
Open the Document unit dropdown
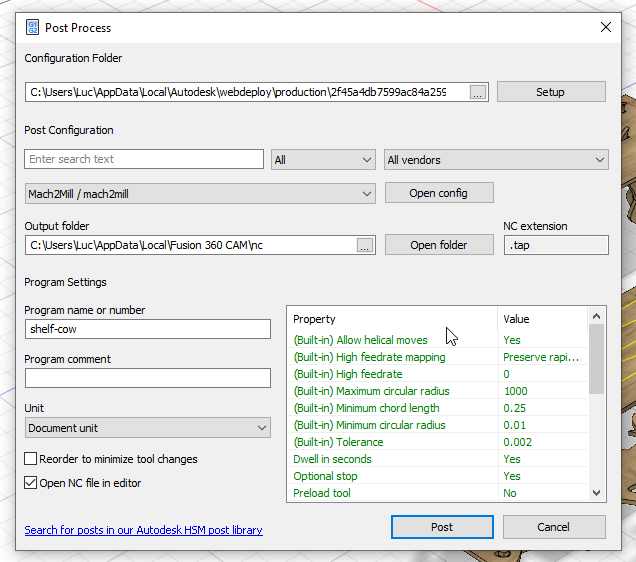(x=147, y=428)
